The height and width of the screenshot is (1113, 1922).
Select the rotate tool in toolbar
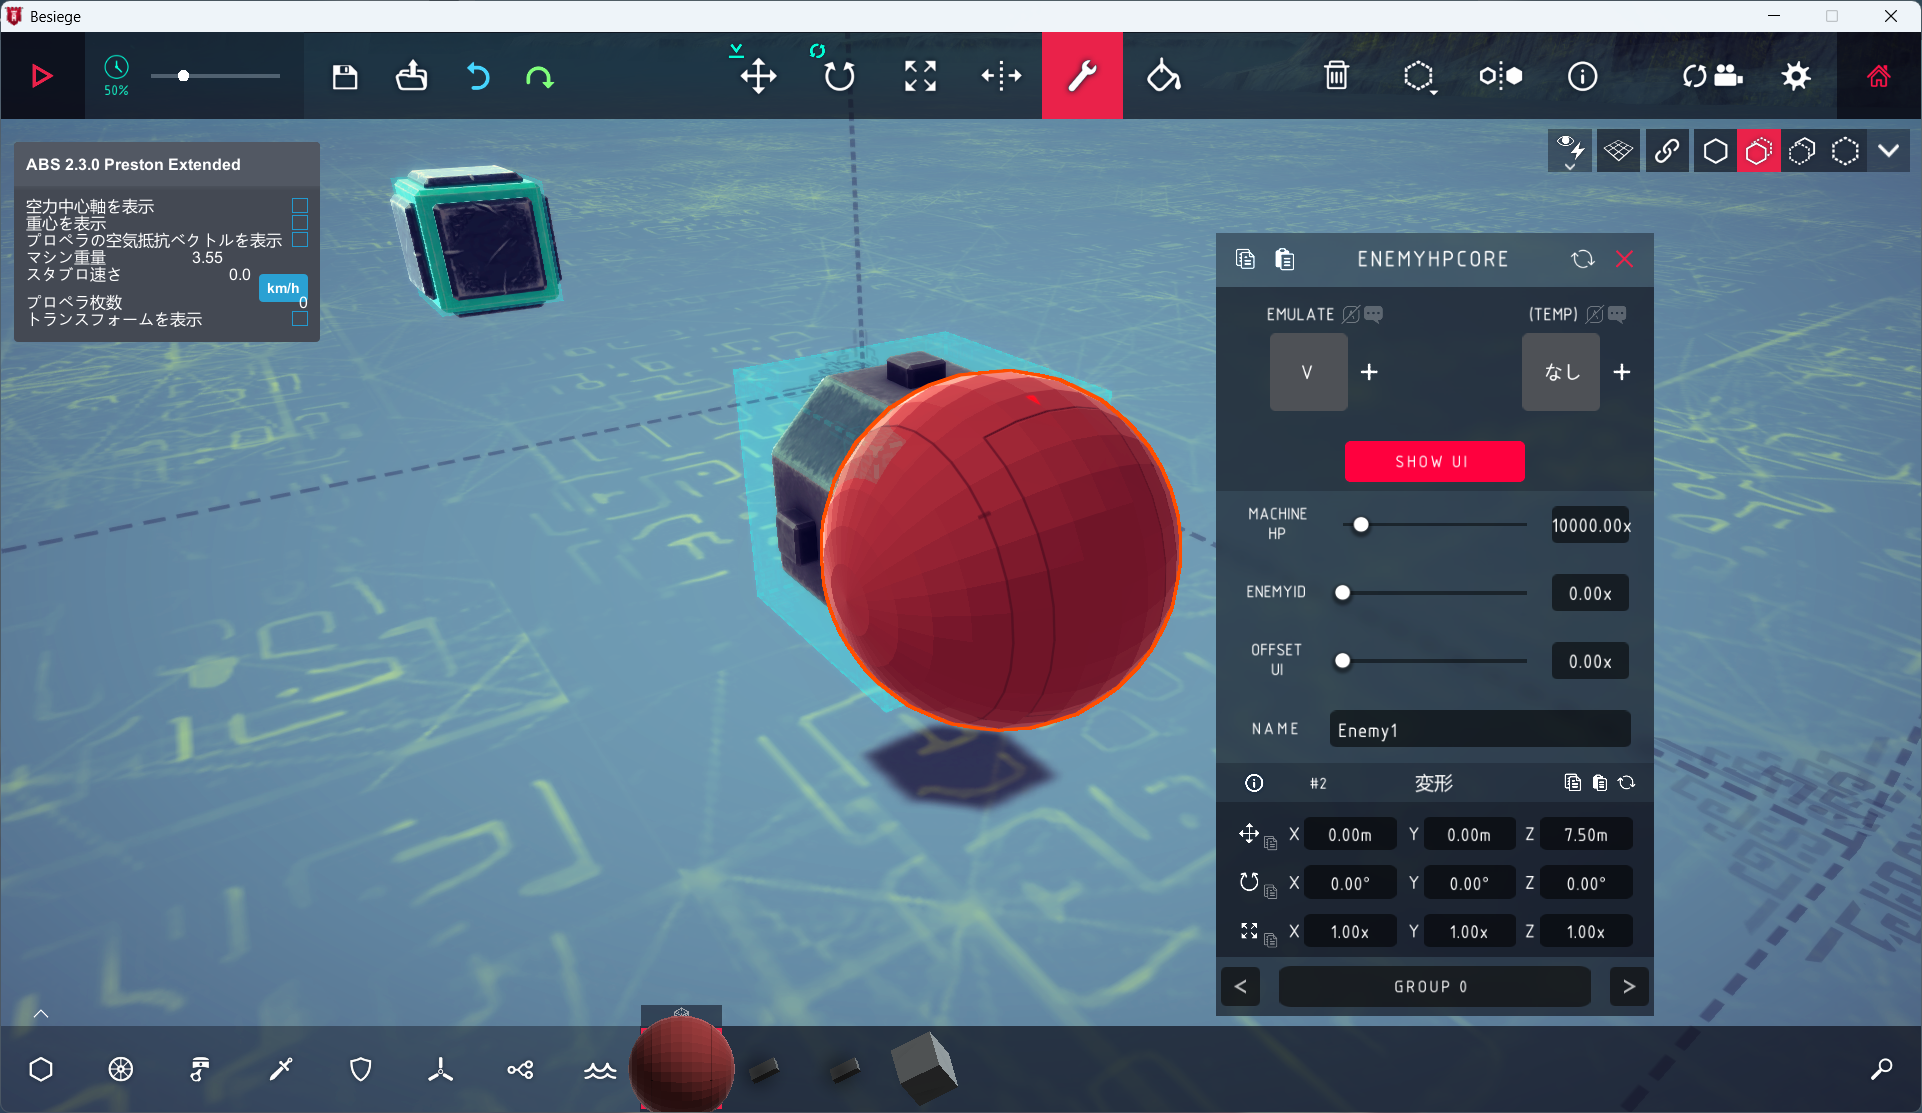tap(839, 76)
